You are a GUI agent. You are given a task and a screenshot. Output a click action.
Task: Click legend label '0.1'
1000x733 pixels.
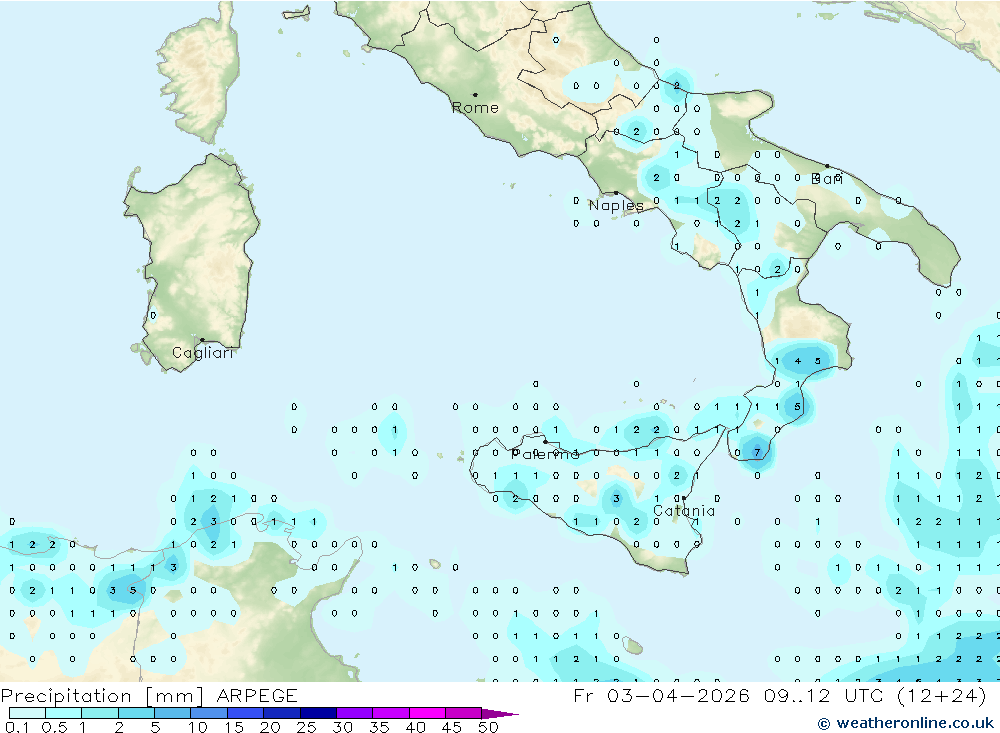(16, 727)
